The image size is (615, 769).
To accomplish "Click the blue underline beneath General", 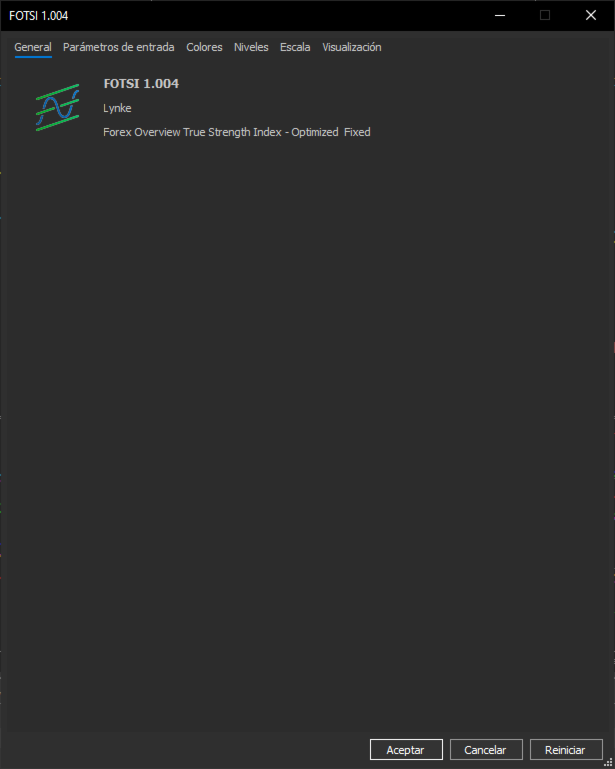I will point(33,57).
